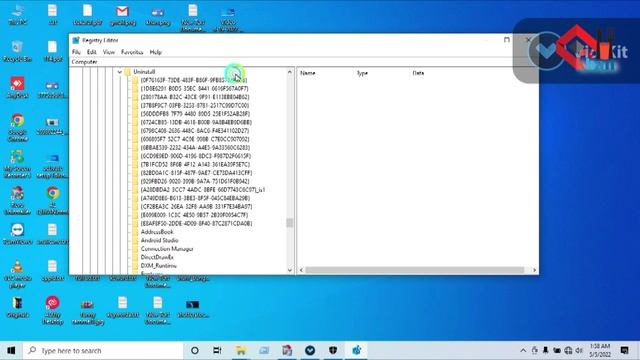Open the Action Center notifications icon

click(624, 350)
